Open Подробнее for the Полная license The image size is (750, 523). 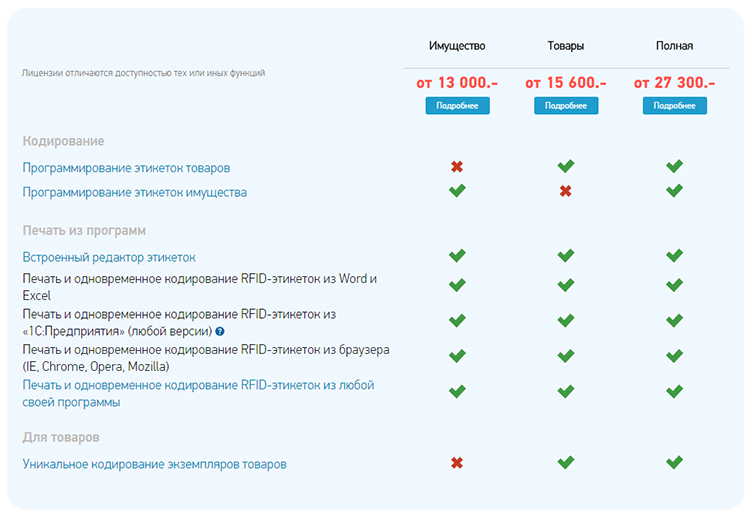point(674,106)
